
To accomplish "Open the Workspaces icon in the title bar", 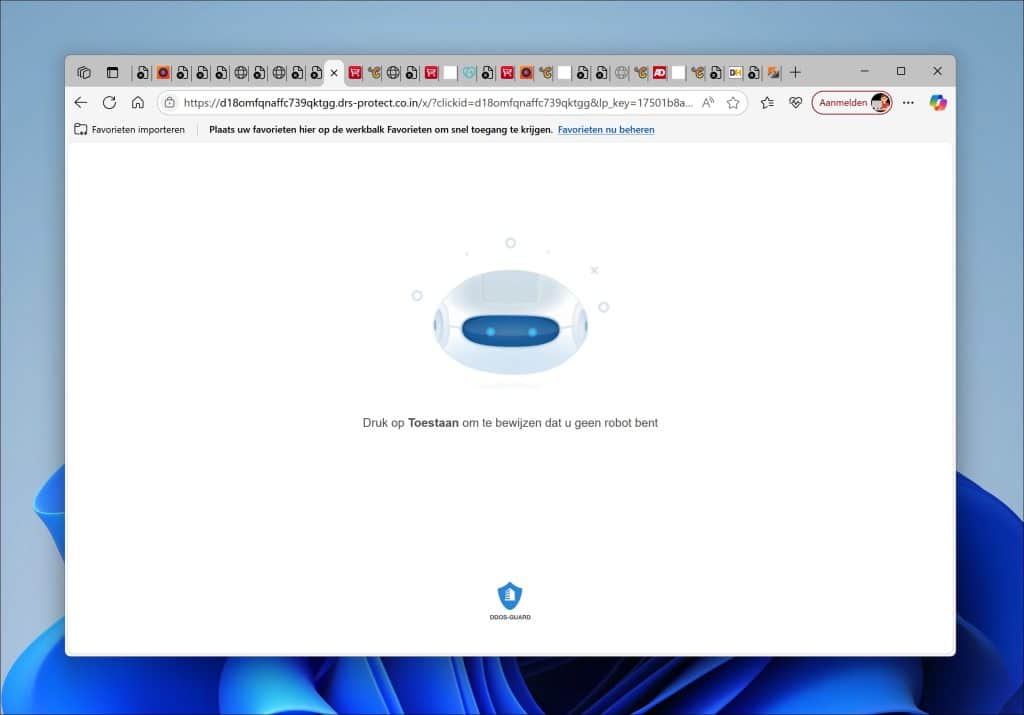I will click(x=84, y=72).
